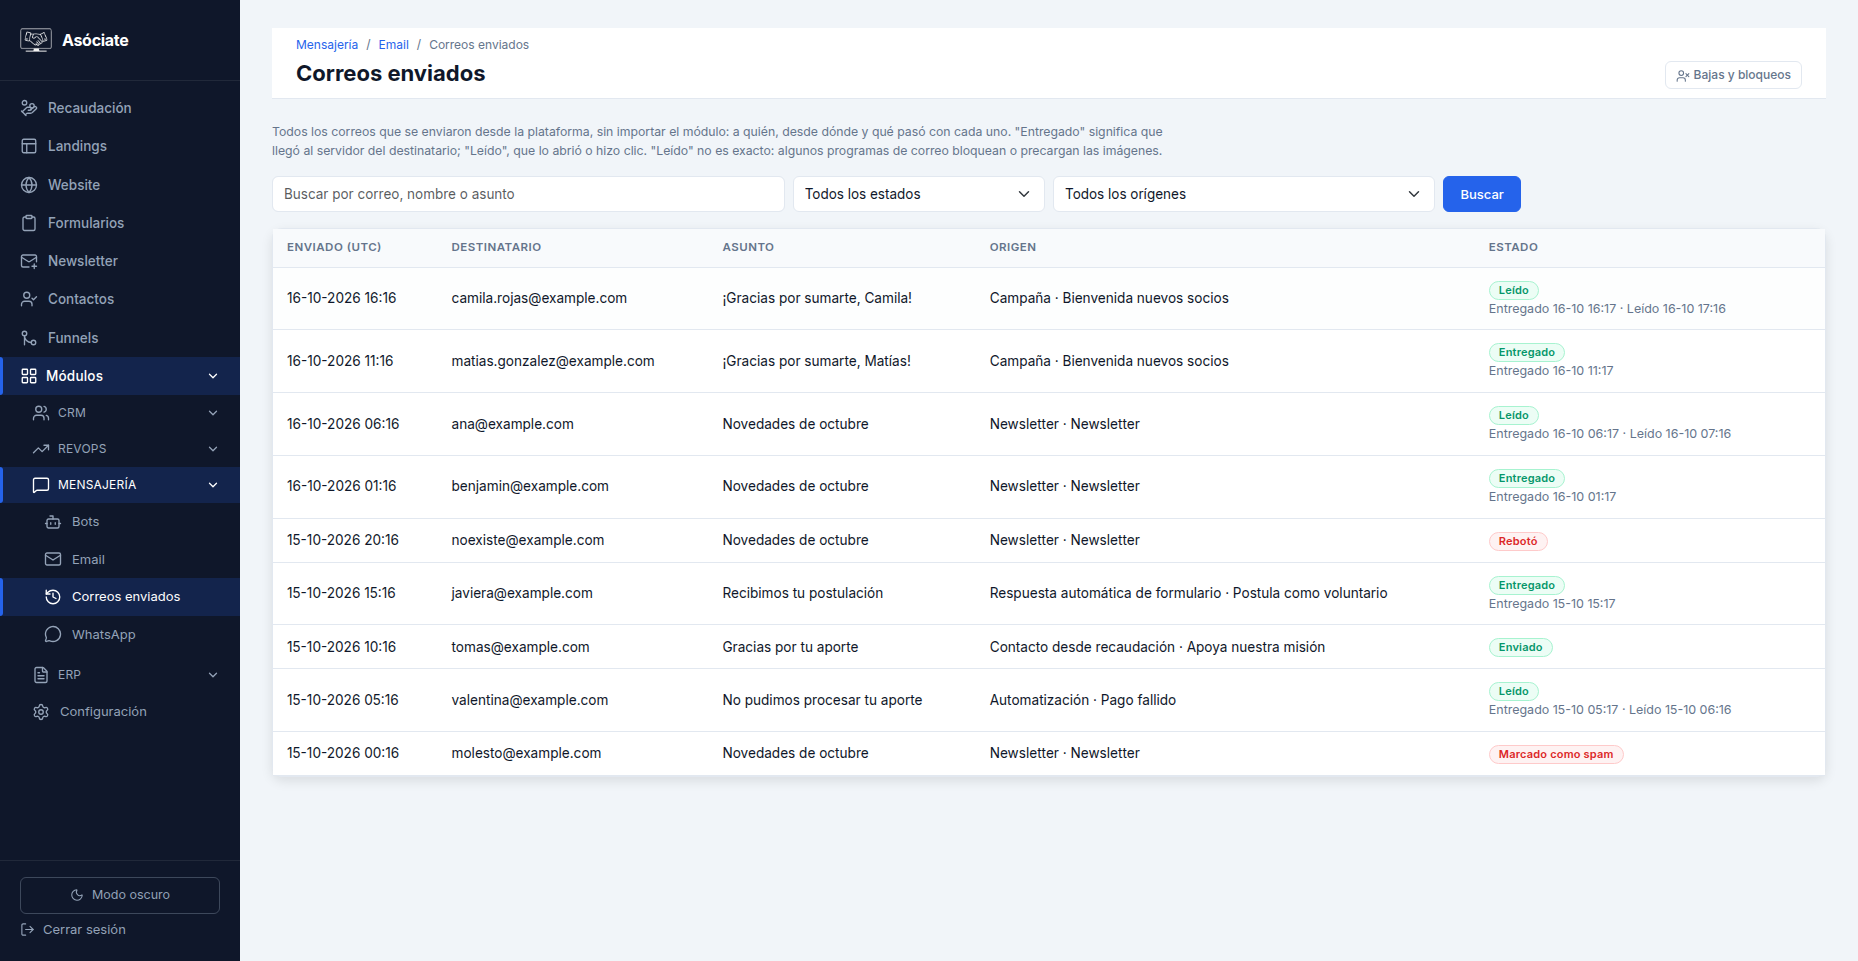The image size is (1858, 961).
Task: Click the REVOPS trend icon
Action: point(41,449)
